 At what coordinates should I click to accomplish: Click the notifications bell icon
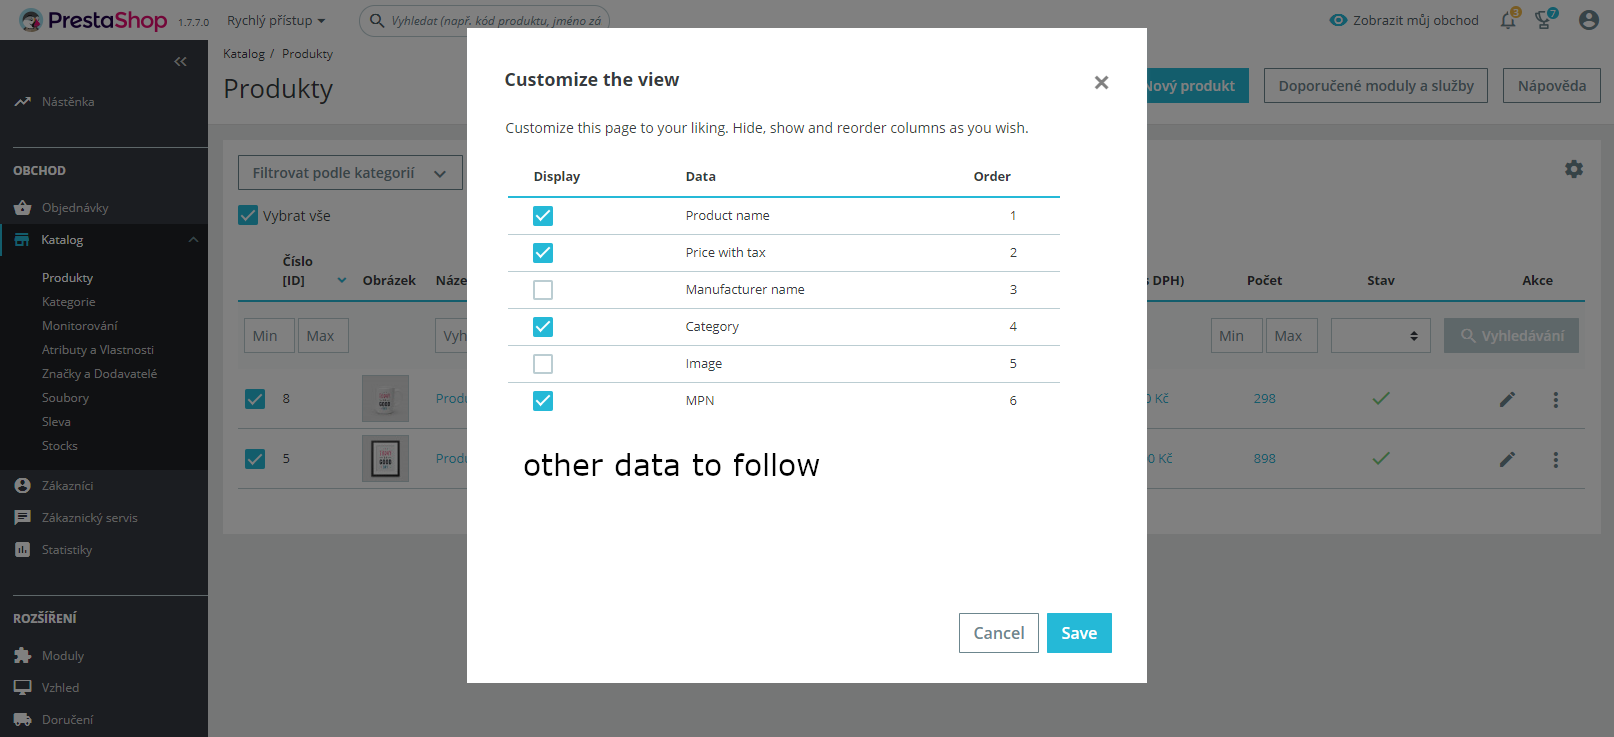click(1507, 20)
